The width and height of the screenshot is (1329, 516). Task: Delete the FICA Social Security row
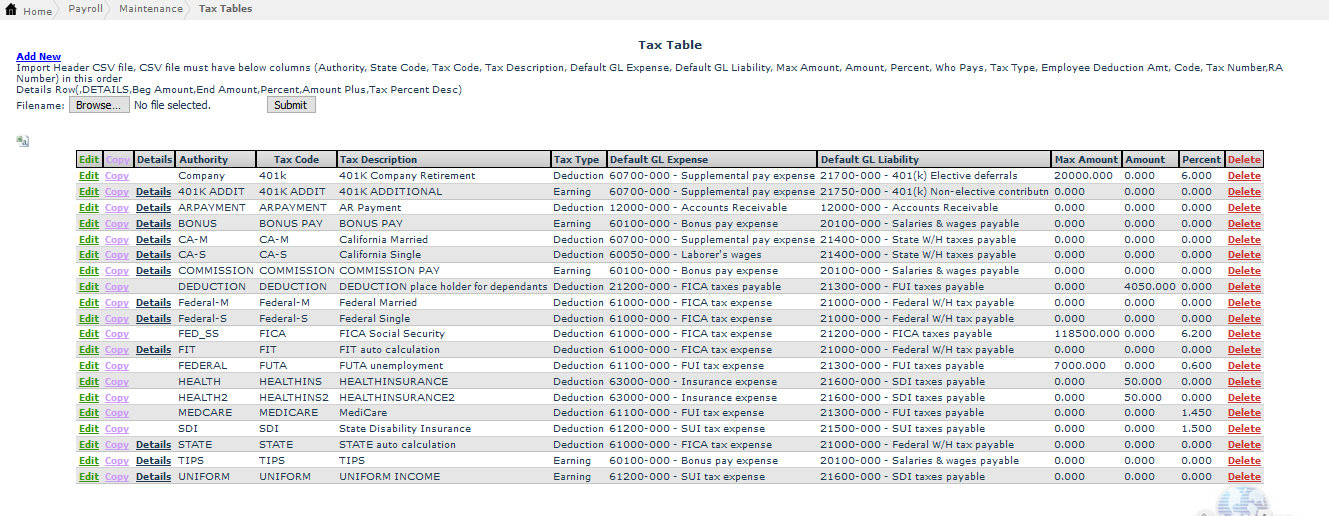1244,334
